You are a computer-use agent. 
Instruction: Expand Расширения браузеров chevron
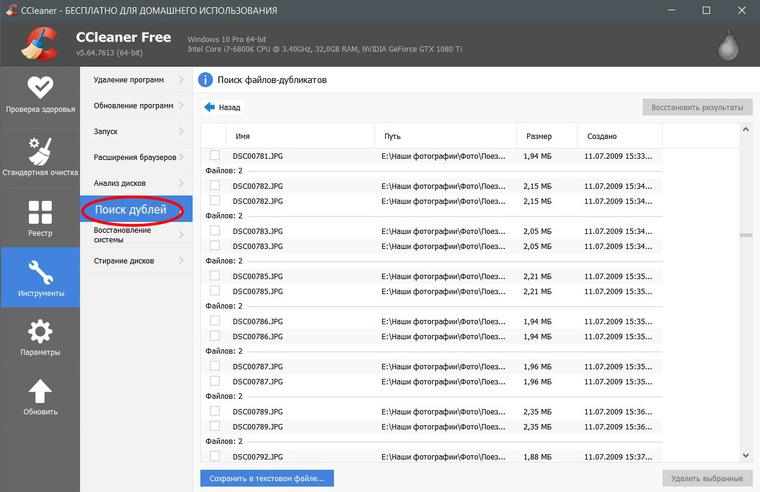coord(181,157)
